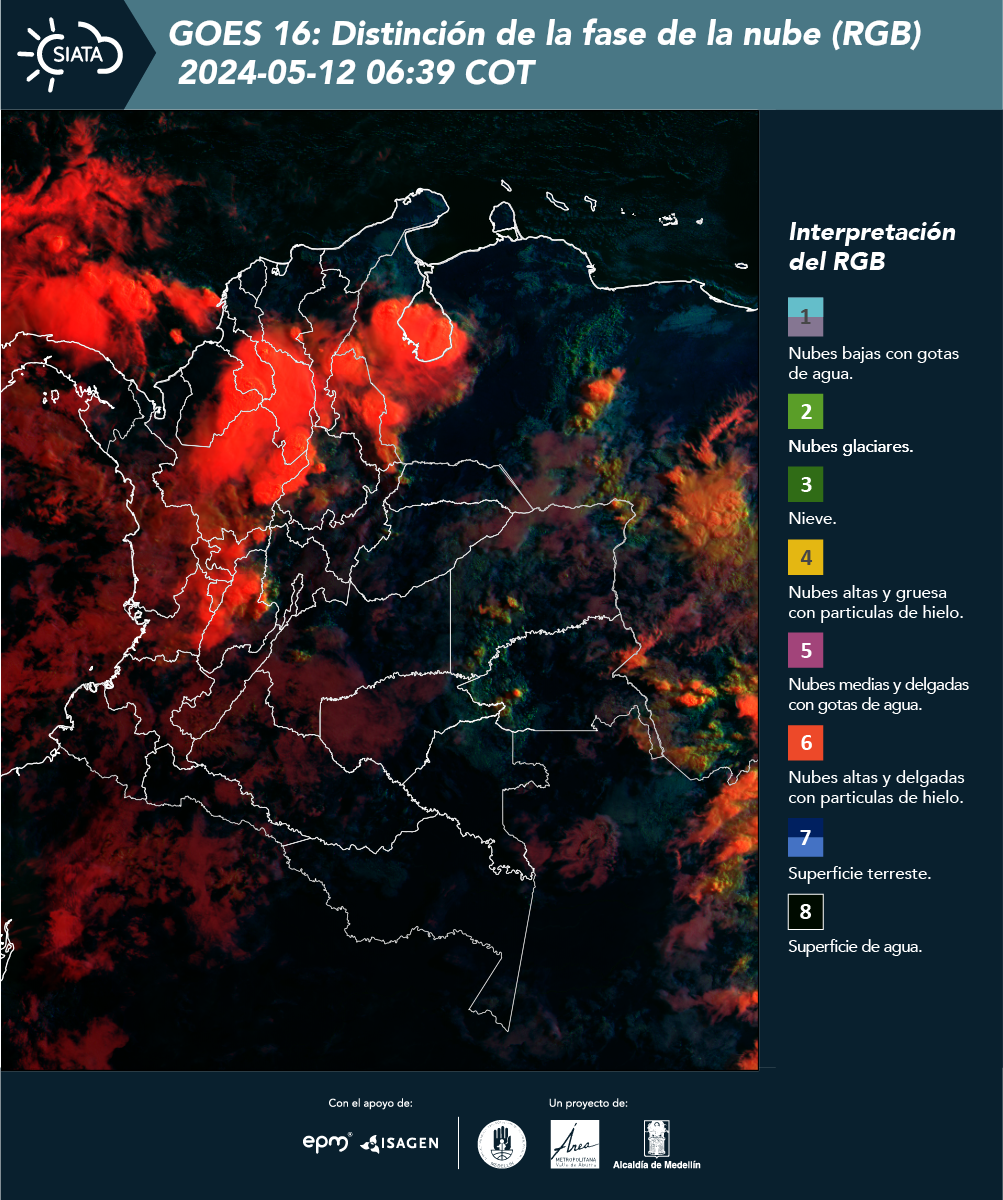Click the 'Un proyecto de:' caption
1003x1200 pixels.
point(588,1103)
